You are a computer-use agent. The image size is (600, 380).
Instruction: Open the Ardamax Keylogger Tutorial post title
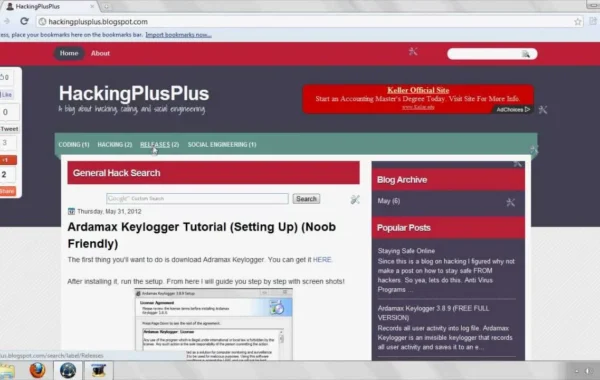202,235
